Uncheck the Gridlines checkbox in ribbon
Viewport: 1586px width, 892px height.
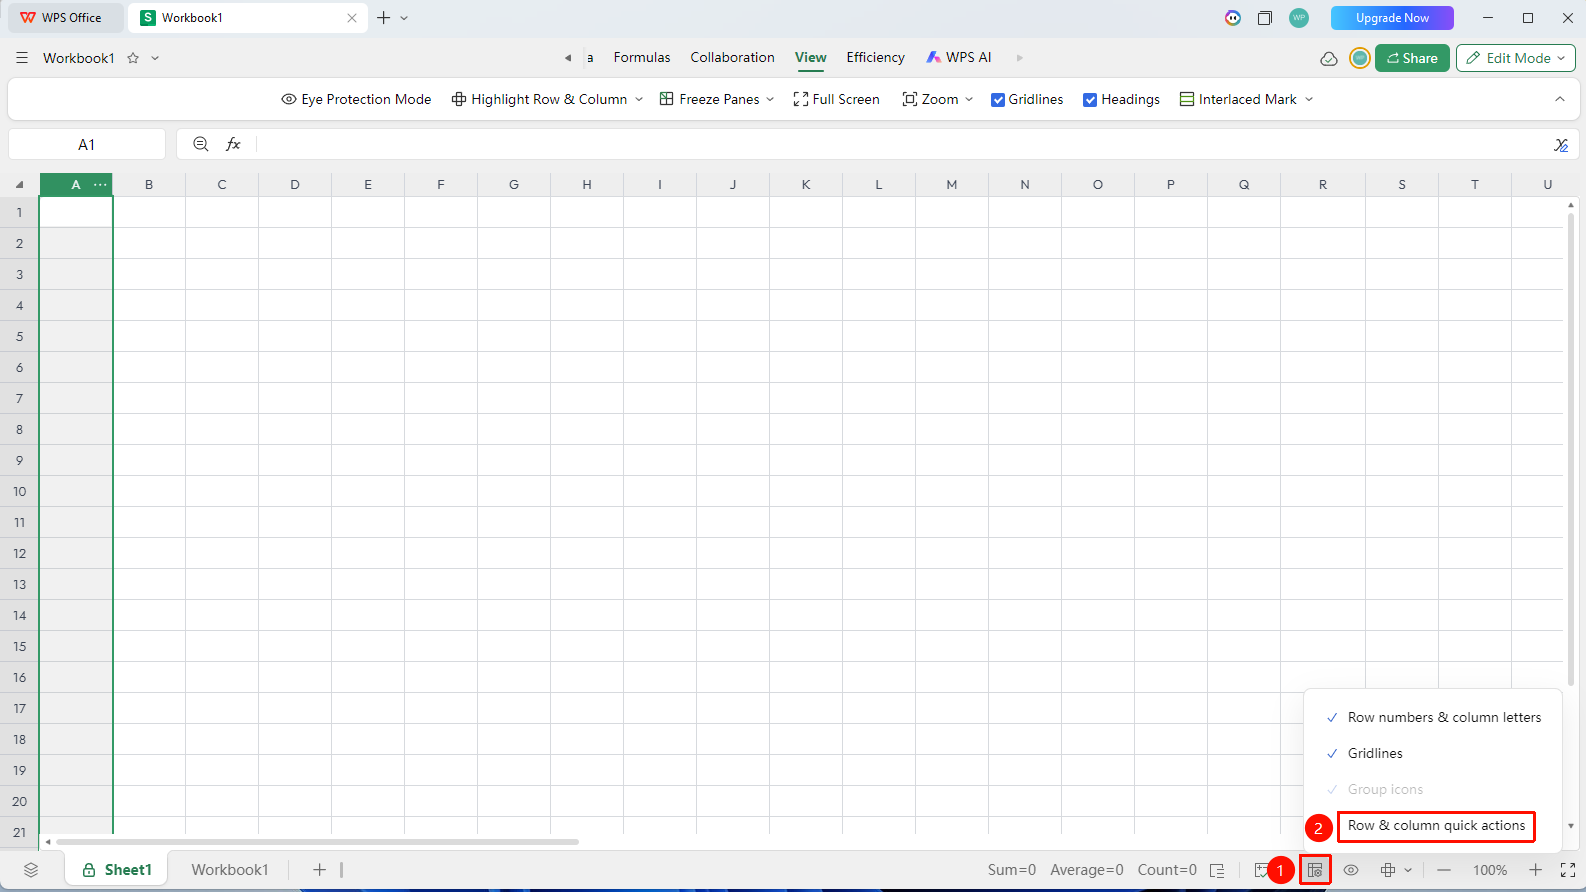click(998, 100)
